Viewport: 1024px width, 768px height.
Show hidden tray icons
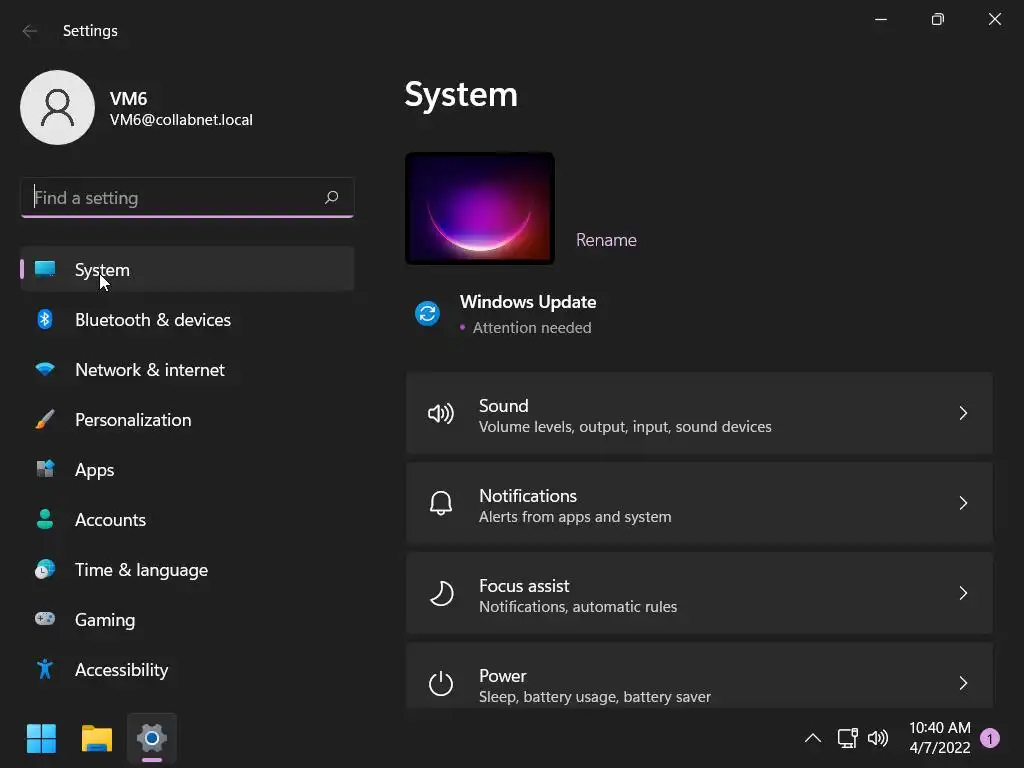pyautogui.click(x=813, y=739)
